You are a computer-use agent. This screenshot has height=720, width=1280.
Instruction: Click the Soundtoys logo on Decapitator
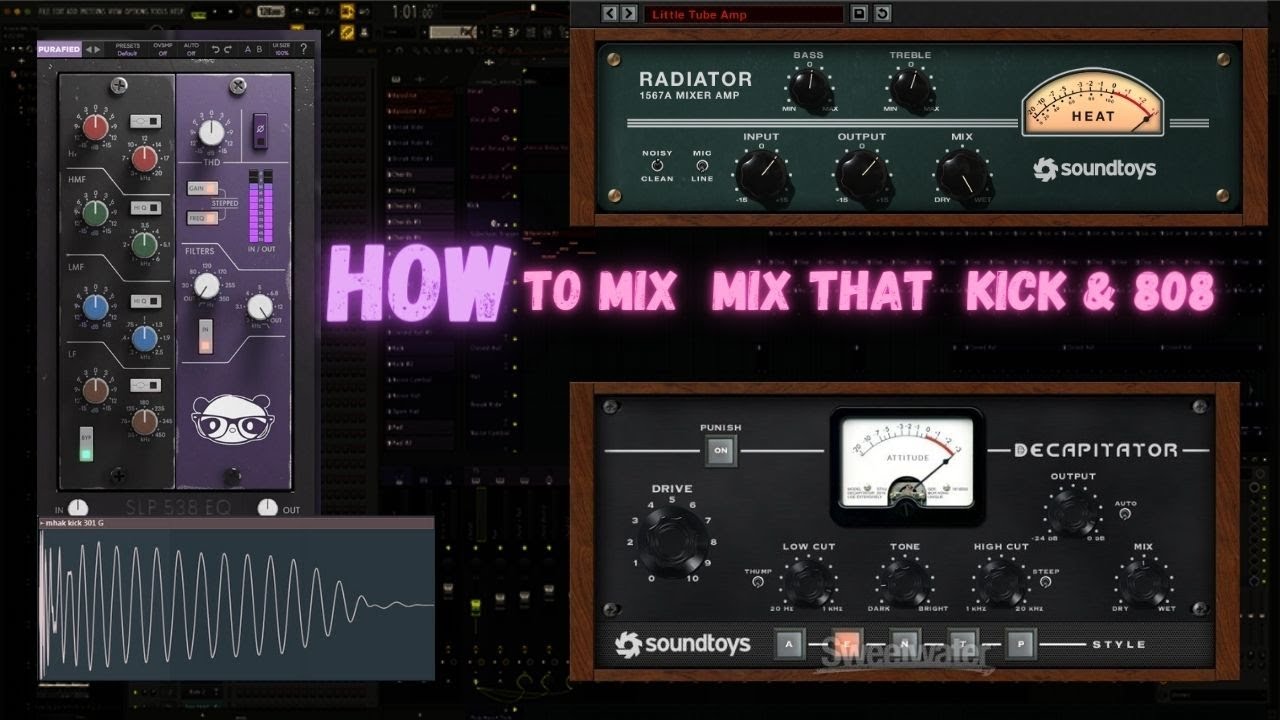click(682, 644)
